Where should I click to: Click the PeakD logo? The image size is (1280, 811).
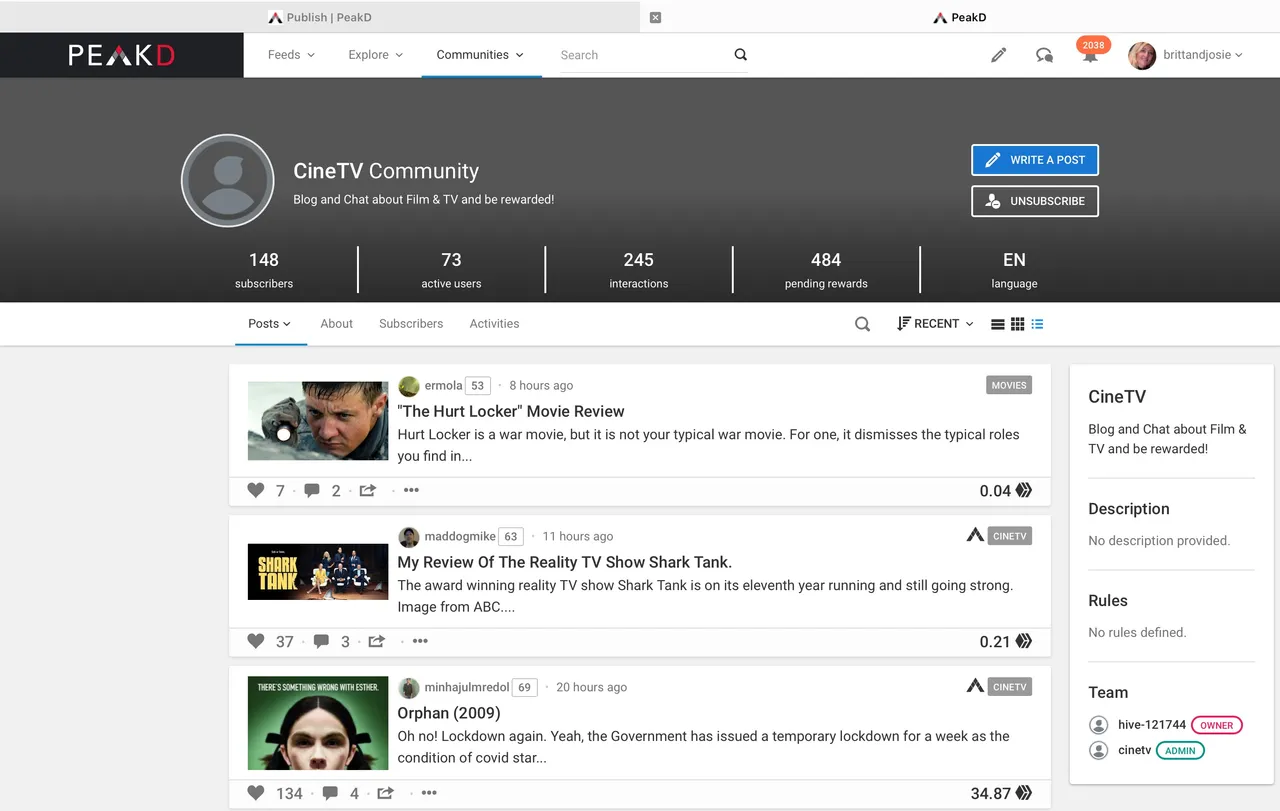click(x=121, y=55)
